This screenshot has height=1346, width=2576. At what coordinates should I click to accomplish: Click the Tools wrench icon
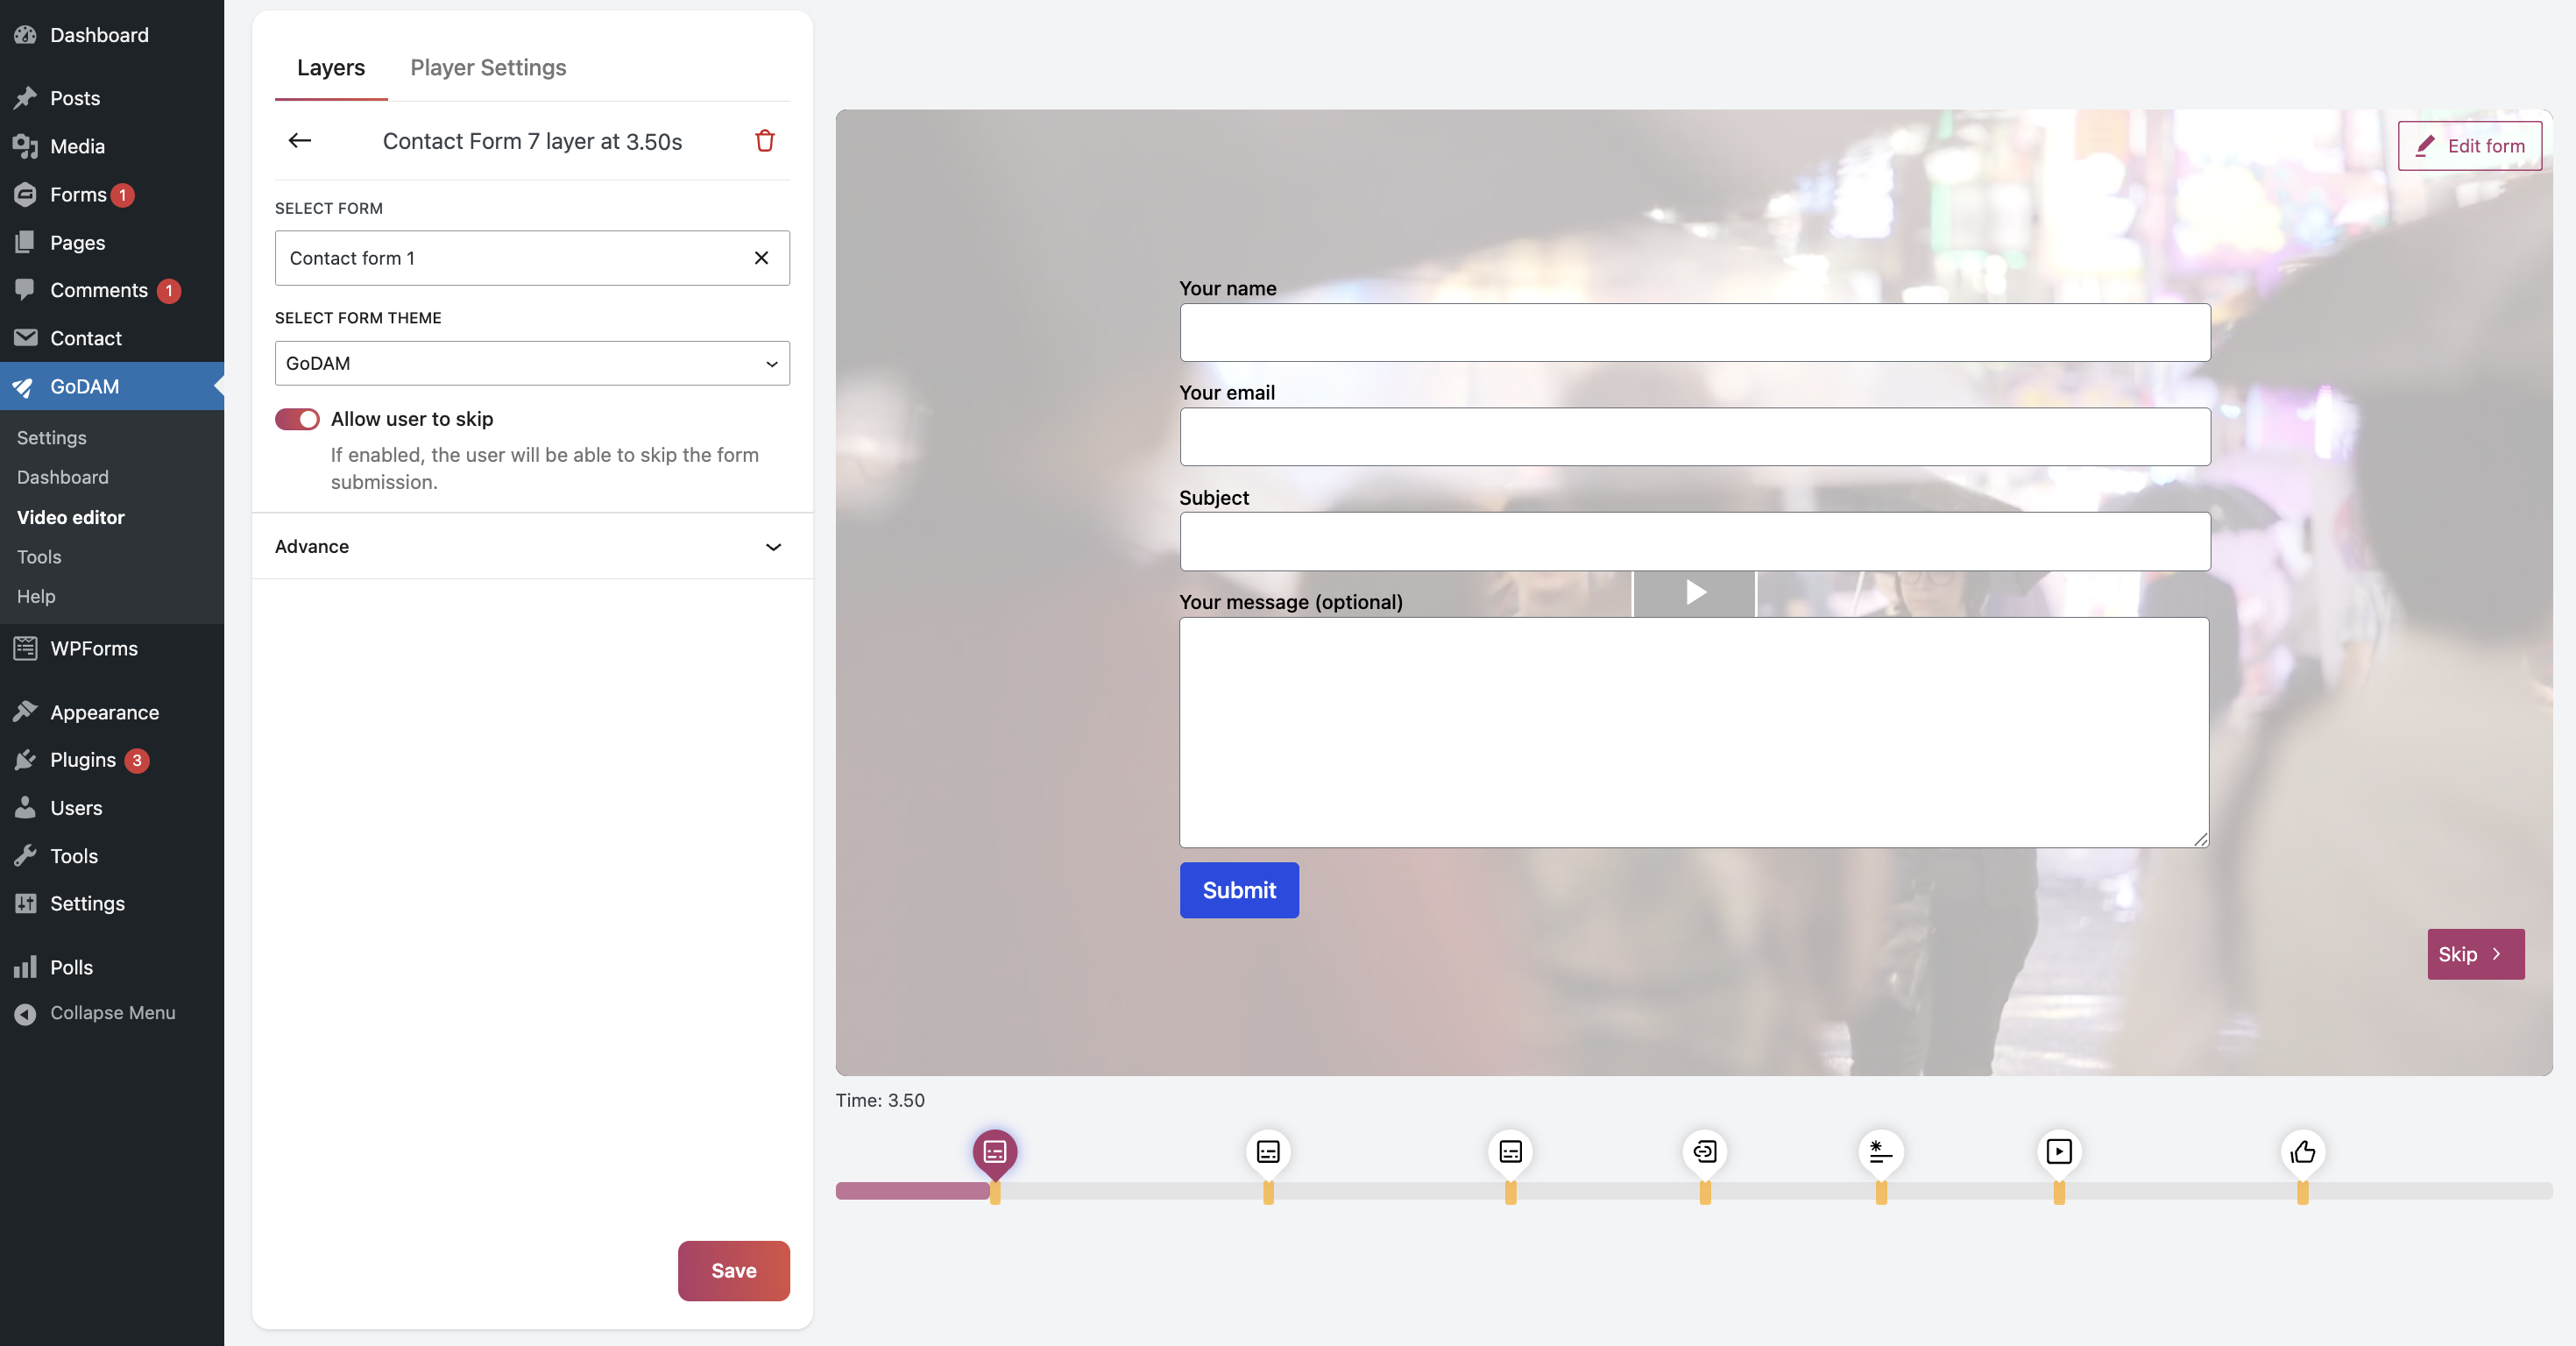[x=26, y=856]
